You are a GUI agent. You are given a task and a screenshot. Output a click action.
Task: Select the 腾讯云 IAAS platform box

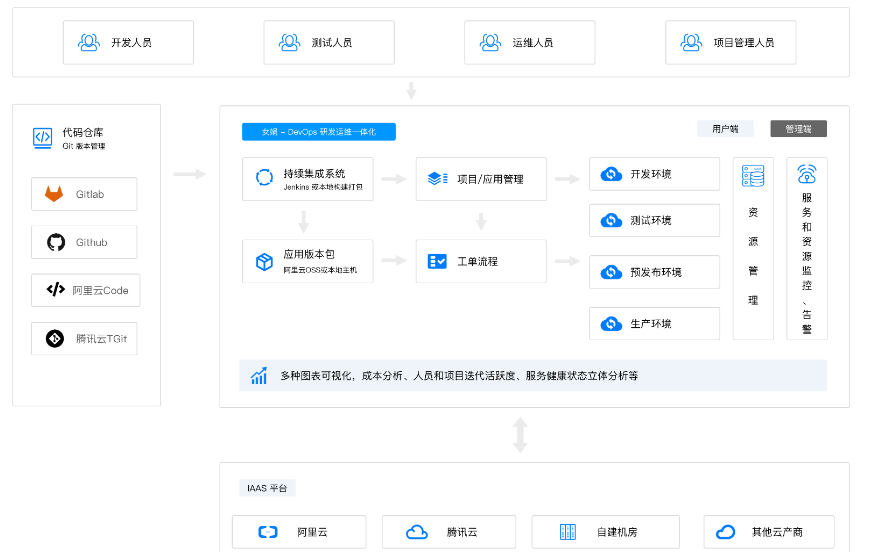[x=449, y=532]
